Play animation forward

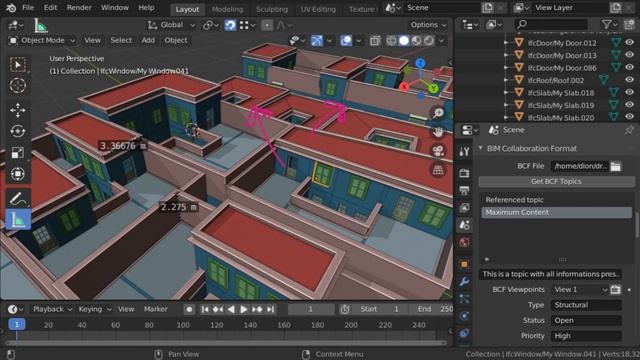click(244, 309)
